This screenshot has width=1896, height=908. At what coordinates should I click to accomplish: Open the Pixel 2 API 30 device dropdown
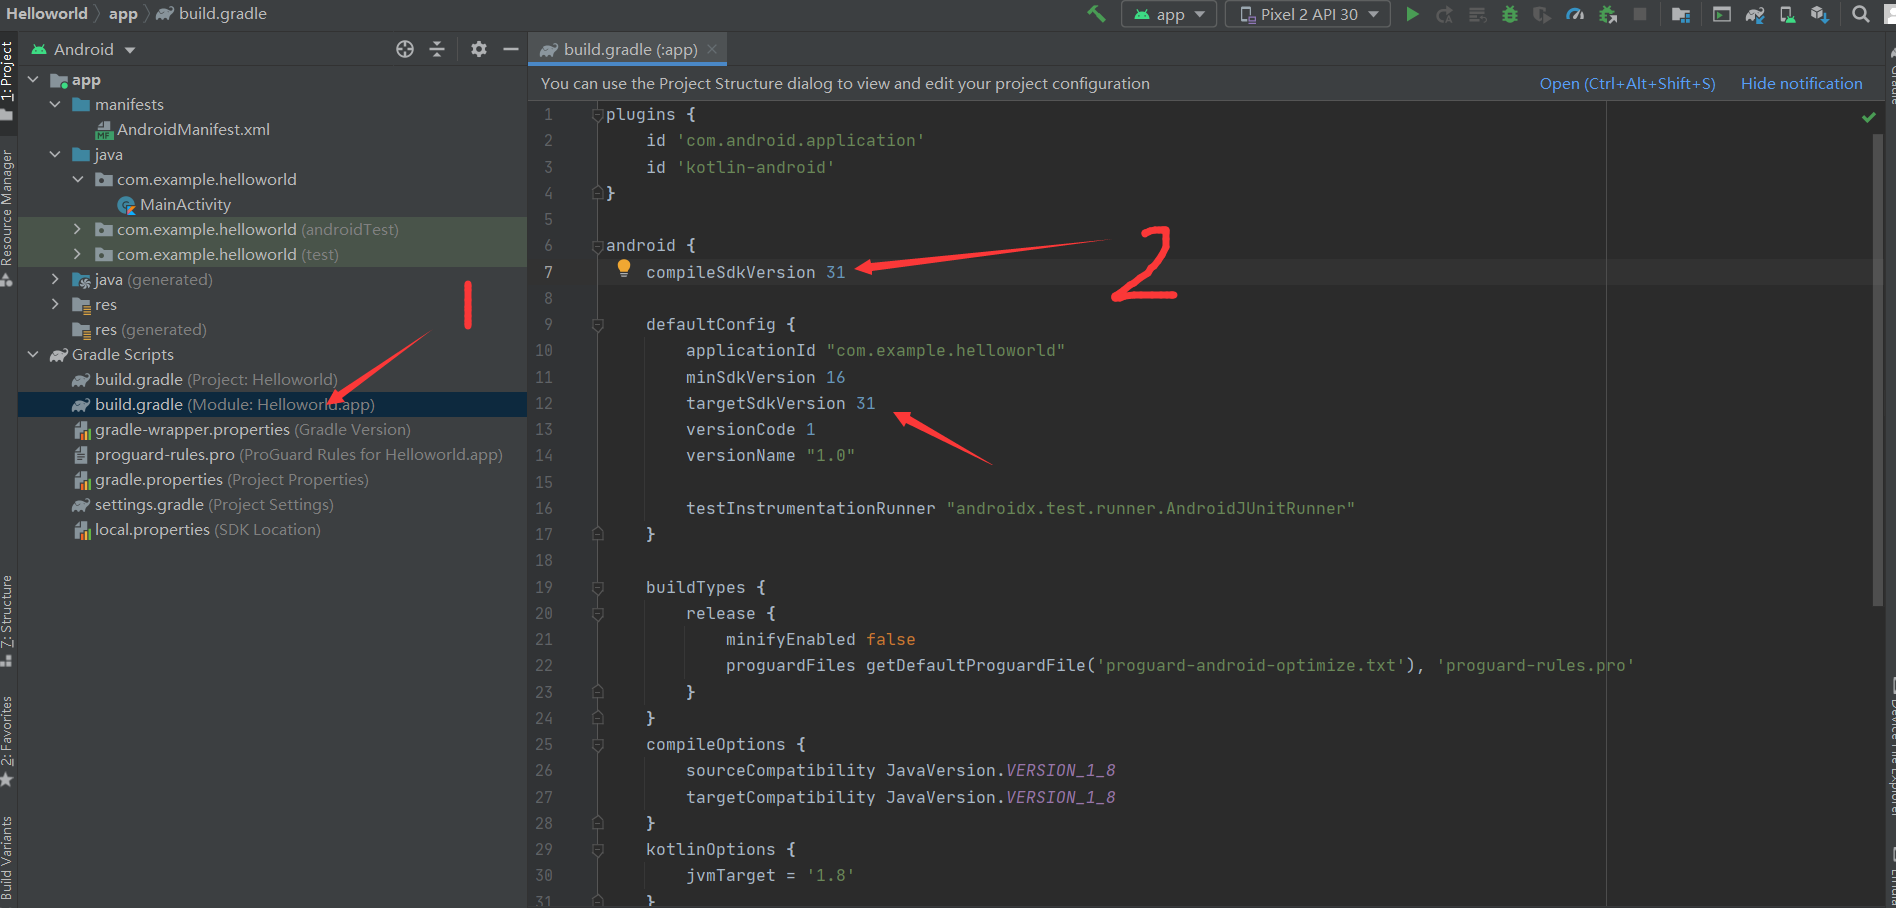(x=1307, y=14)
